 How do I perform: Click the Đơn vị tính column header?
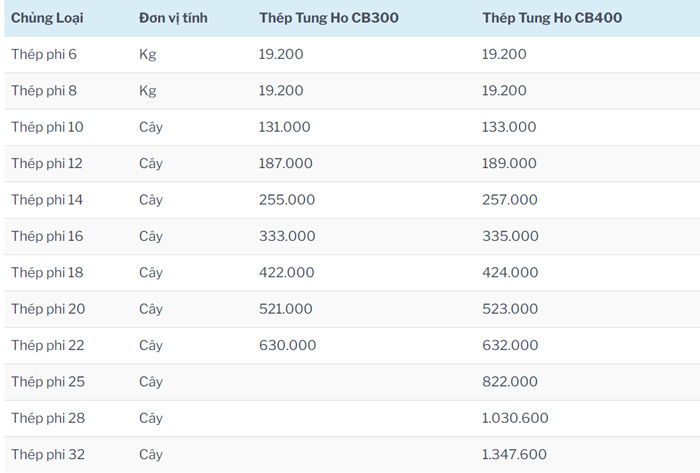coord(173,18)
